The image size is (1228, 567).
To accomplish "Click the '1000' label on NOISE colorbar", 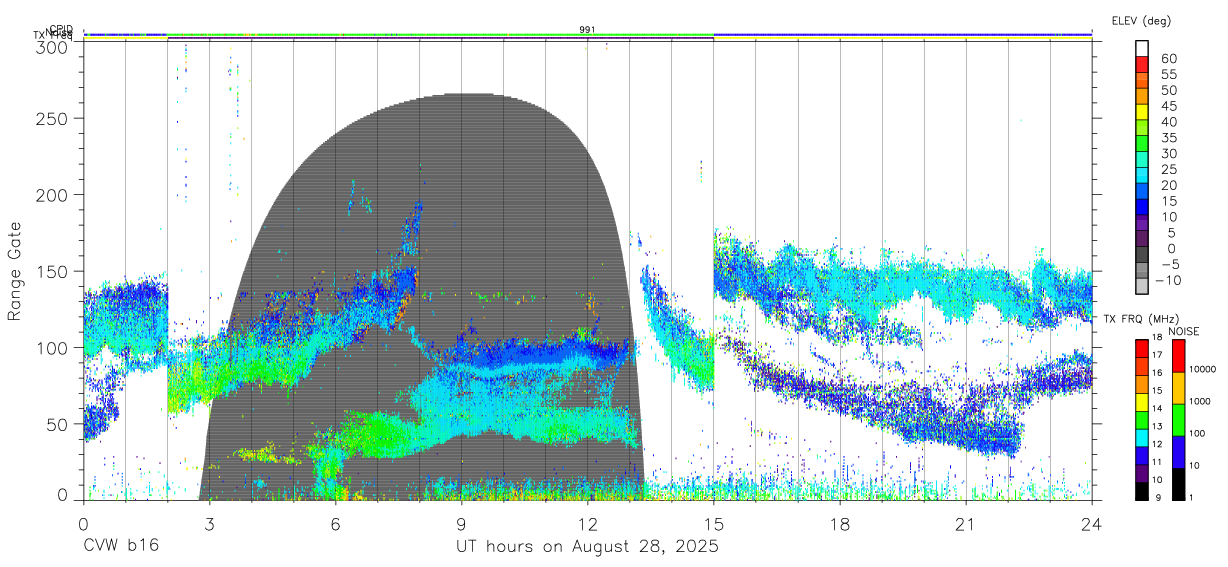I will (1201, 402).
